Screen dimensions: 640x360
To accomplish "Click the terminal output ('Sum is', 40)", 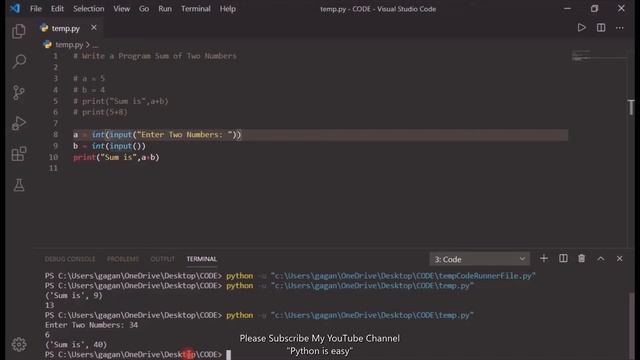I will (x=76, y=344).
